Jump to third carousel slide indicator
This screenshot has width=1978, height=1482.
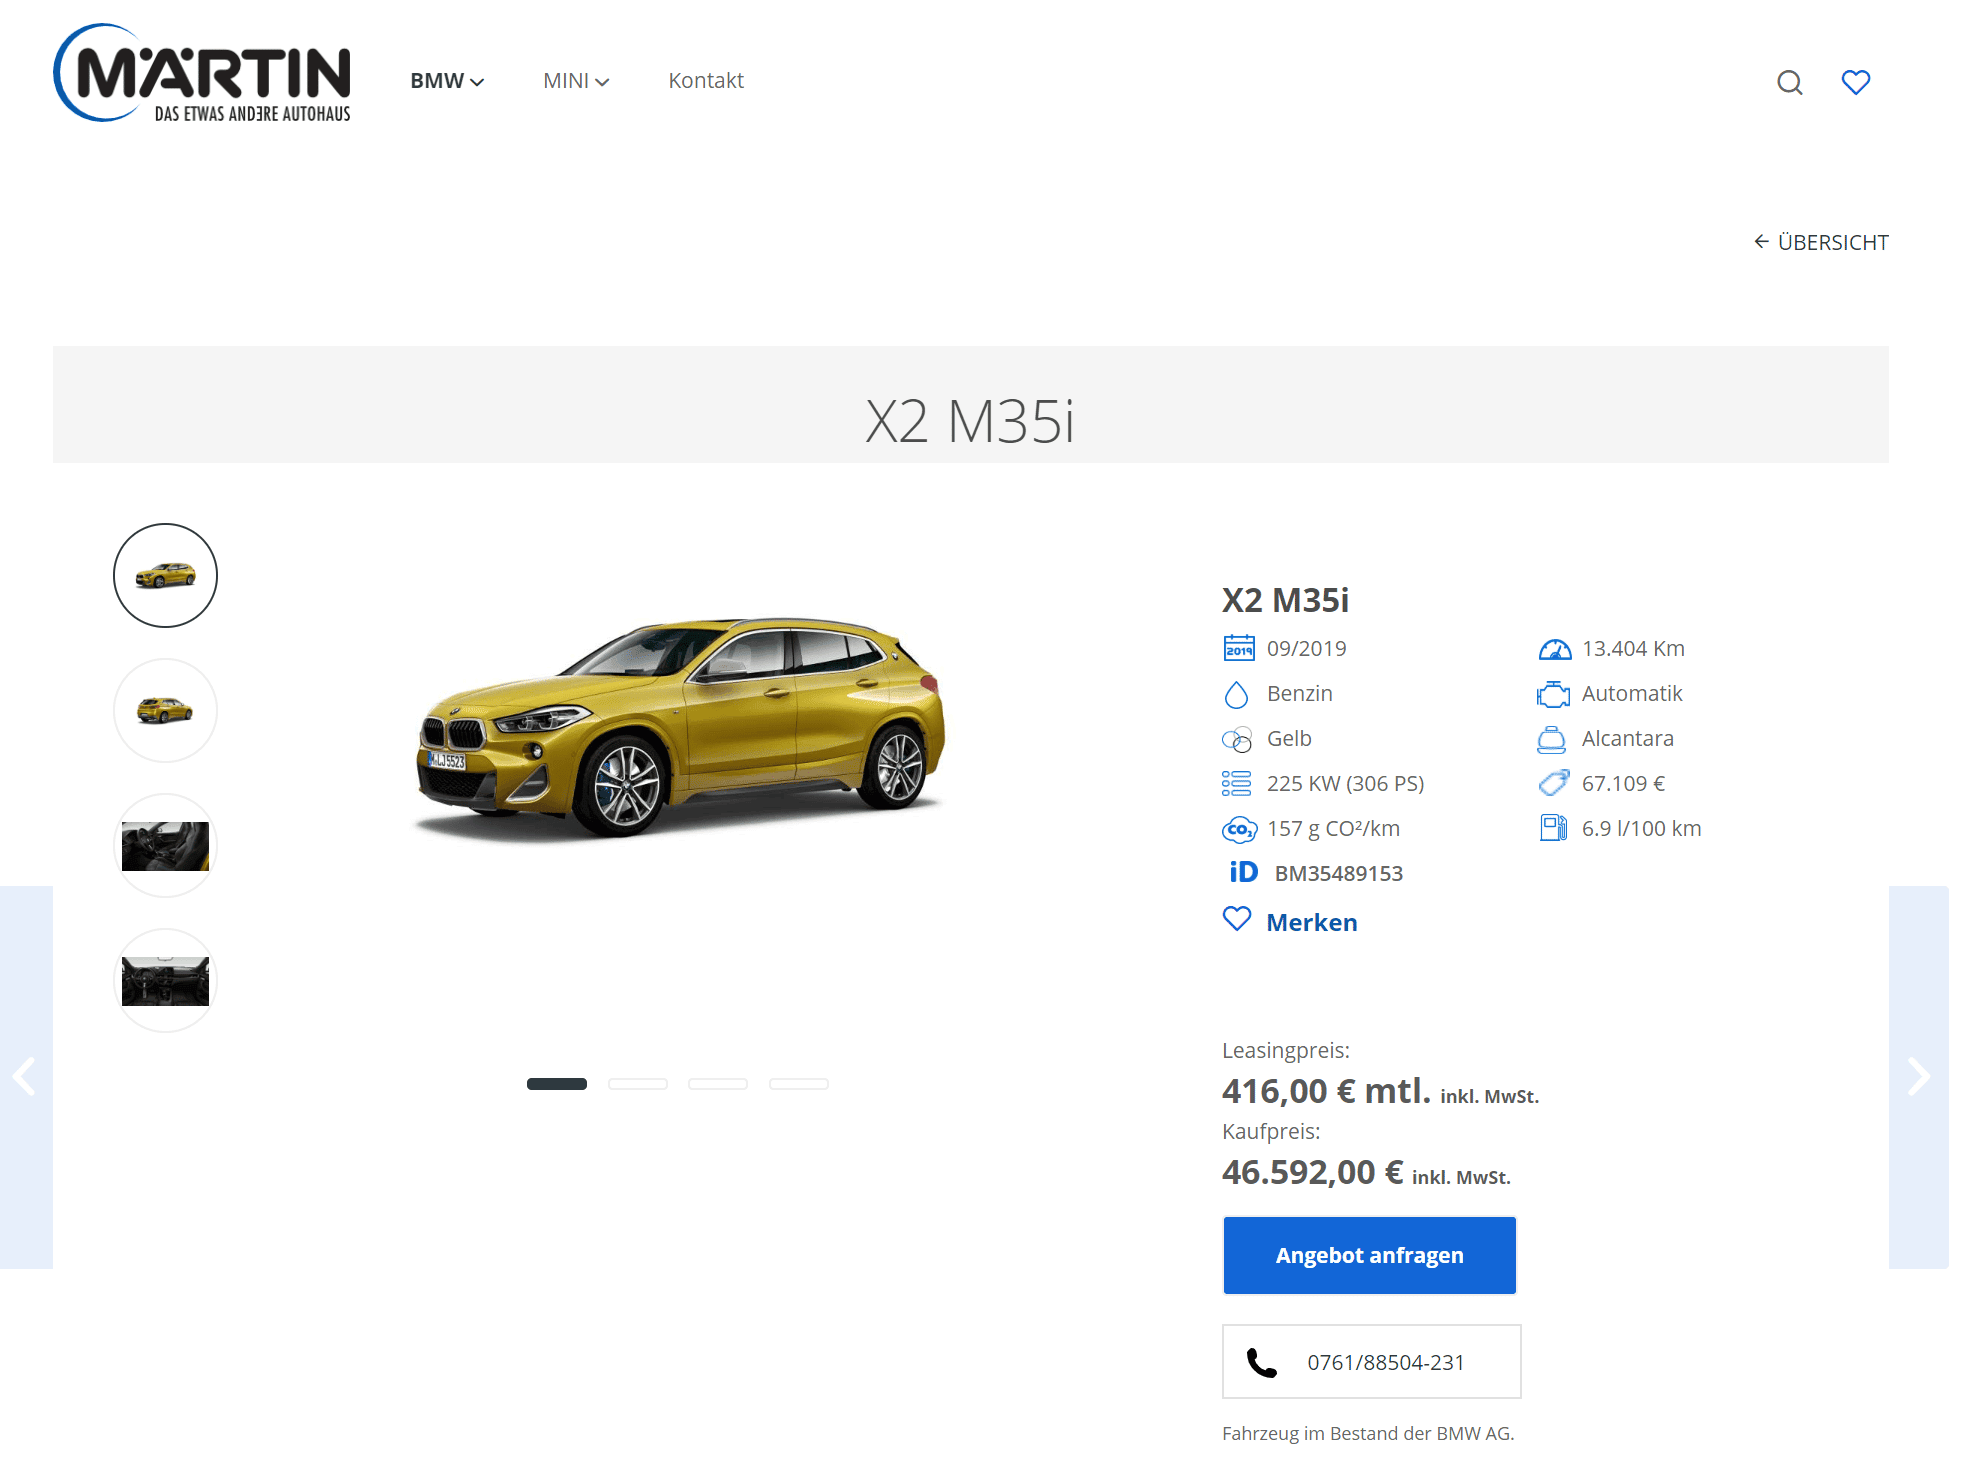coord(718,1084)
